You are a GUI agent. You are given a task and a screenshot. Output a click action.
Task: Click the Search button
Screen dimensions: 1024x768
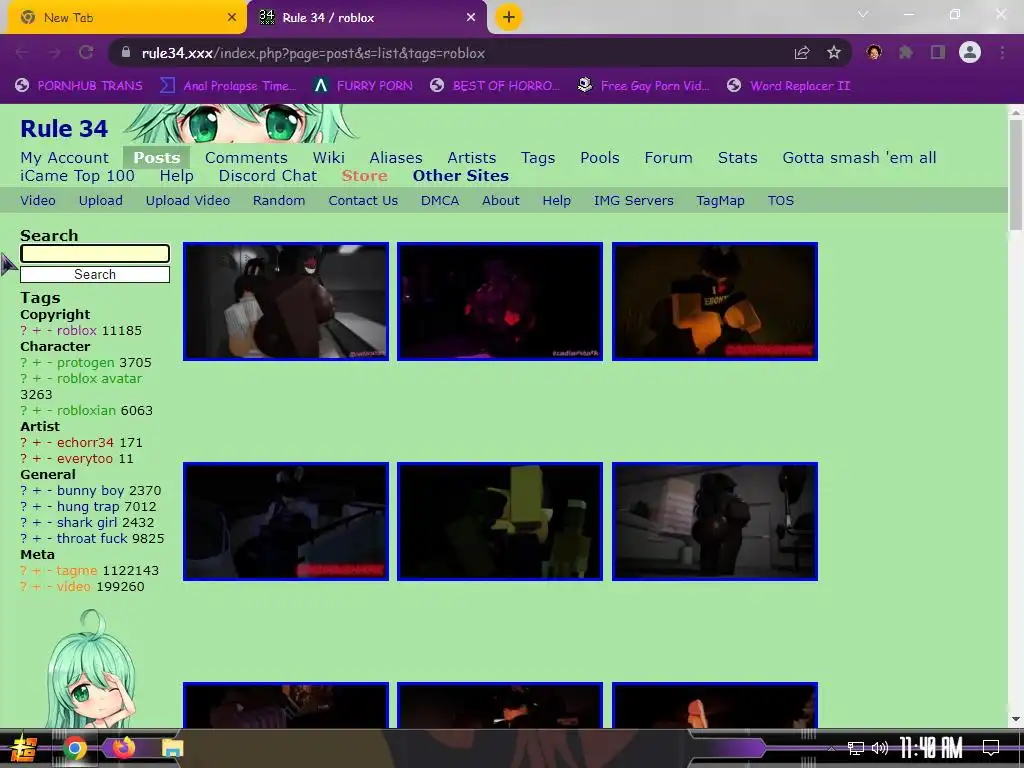pos(95,274)
